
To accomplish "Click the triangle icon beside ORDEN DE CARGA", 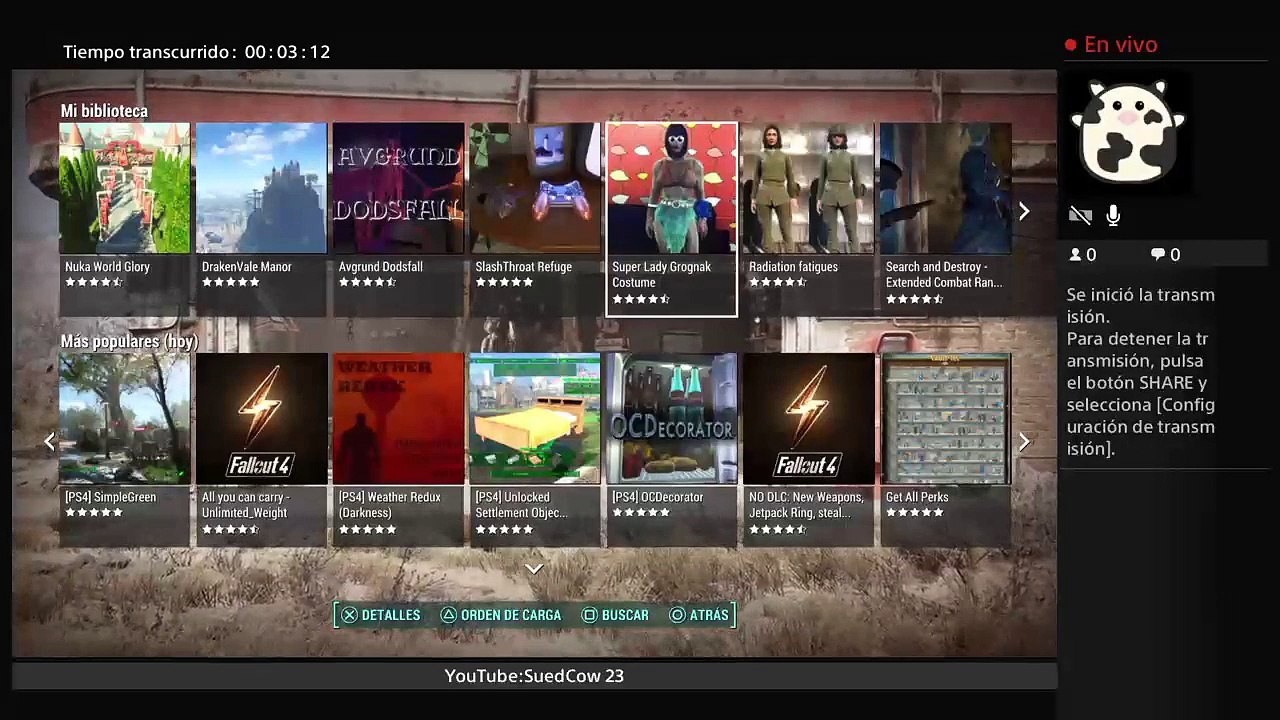I will coord(449,615).
